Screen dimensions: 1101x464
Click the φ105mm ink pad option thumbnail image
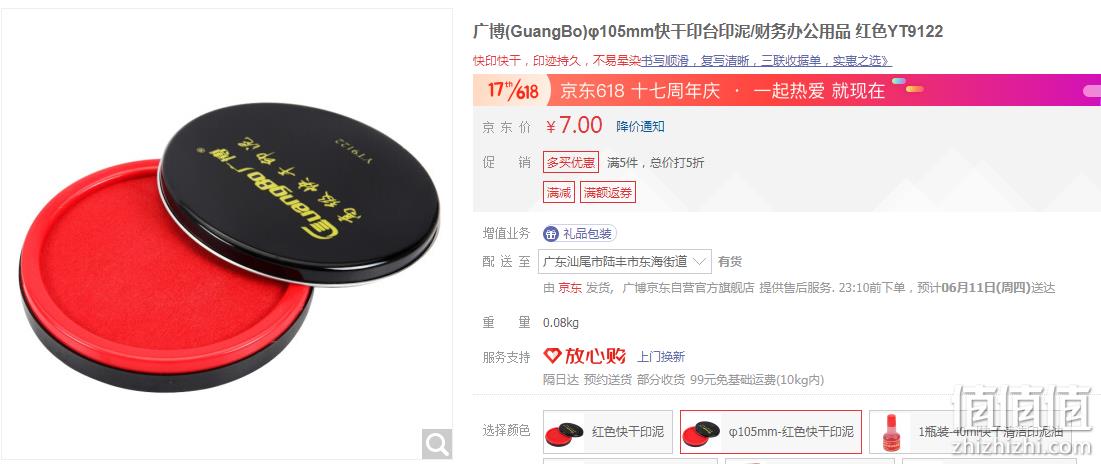tap(701, 432)
